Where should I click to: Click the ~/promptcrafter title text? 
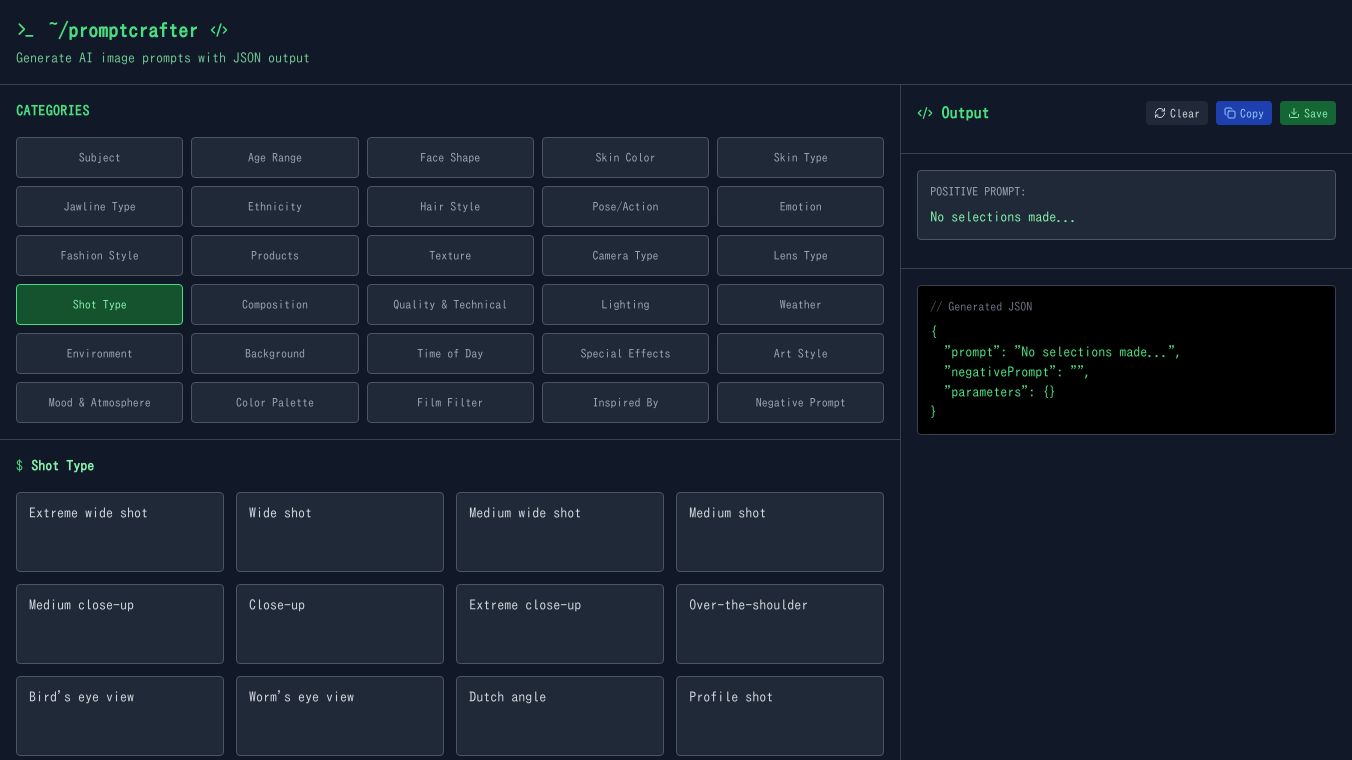tap(123, 31)
